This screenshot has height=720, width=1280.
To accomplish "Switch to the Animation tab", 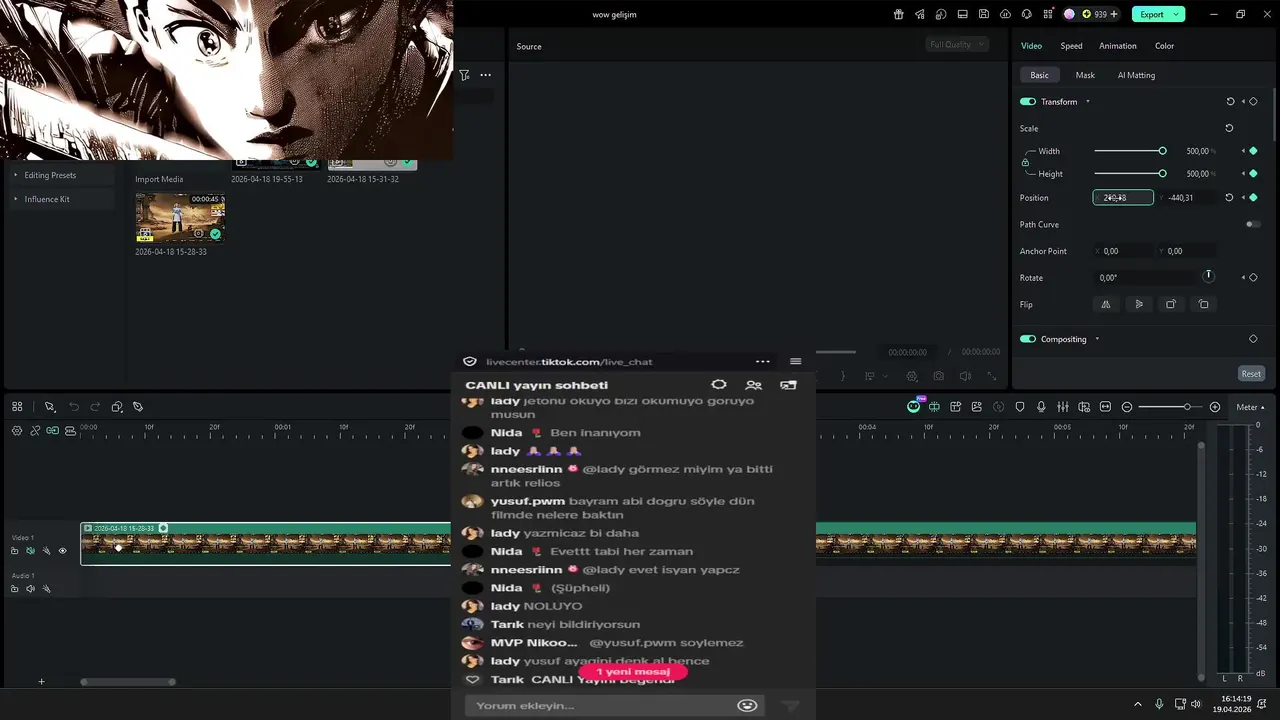I will [1117, 46].
